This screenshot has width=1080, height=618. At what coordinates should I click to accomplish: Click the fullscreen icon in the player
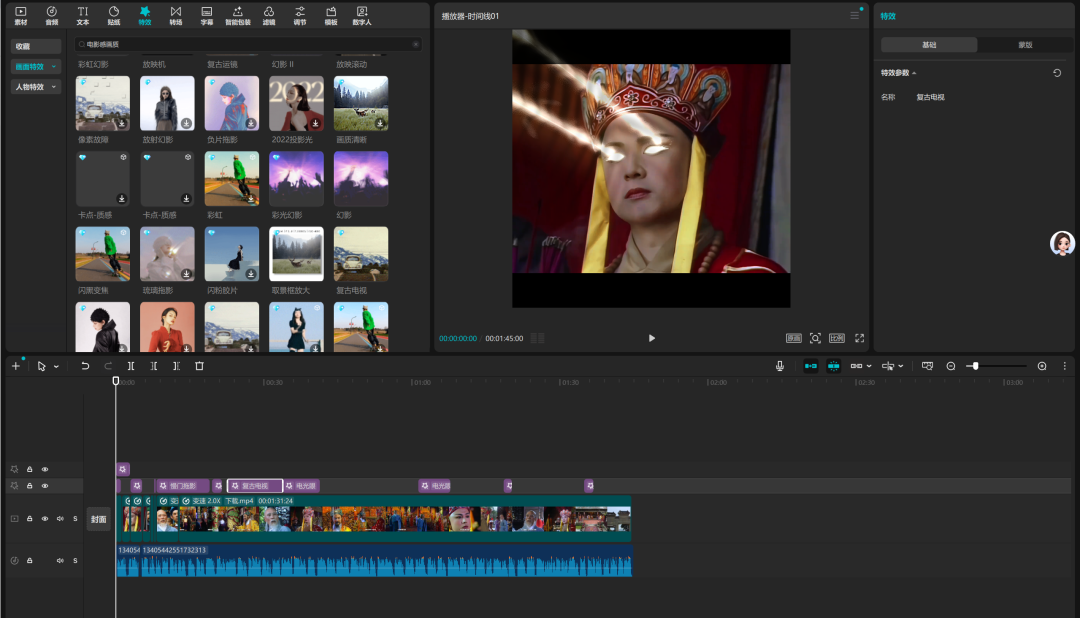(859, 338)
